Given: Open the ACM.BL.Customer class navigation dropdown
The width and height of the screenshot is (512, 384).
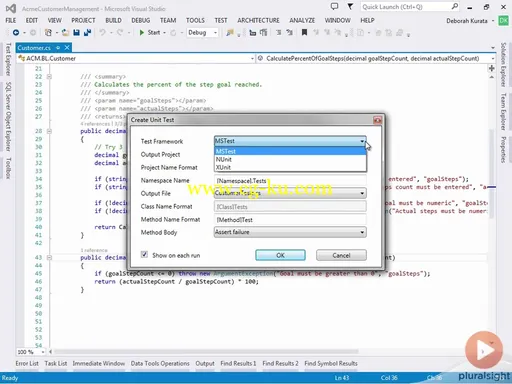Looking at the screenshot, I should tap(252, 59).
